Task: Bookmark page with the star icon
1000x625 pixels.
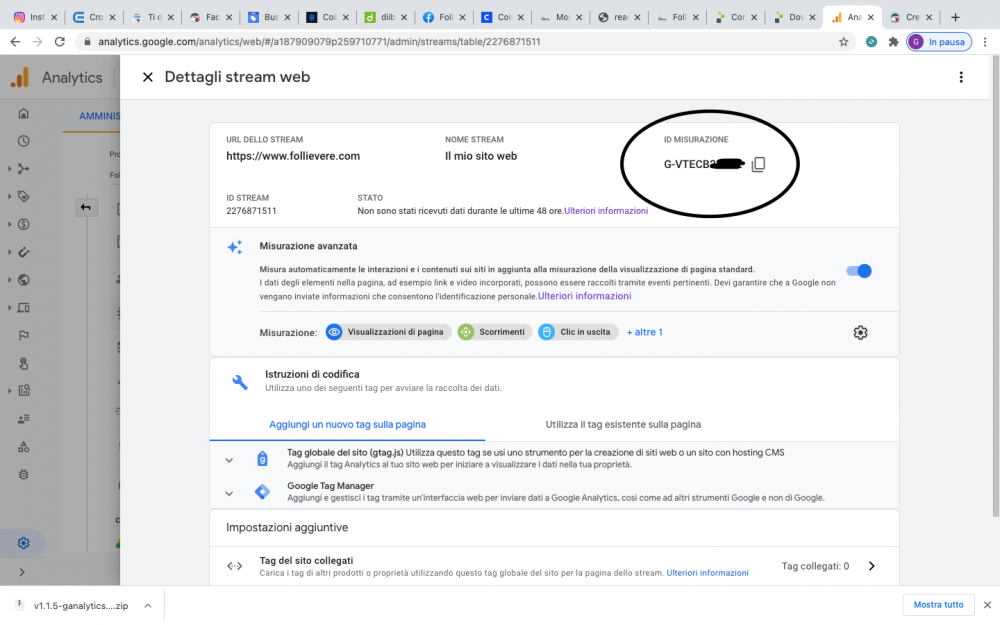Action: click(x=844, y=41)
